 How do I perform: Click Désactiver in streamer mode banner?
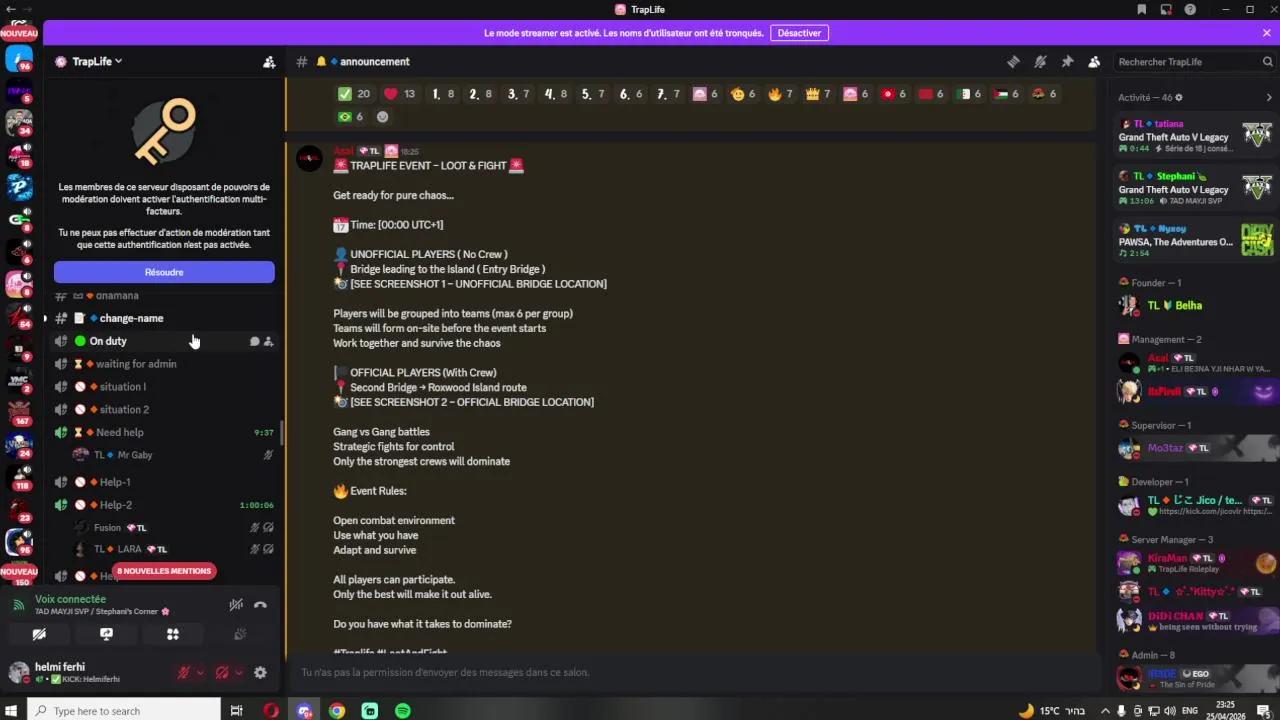click(x=799, y=33)
